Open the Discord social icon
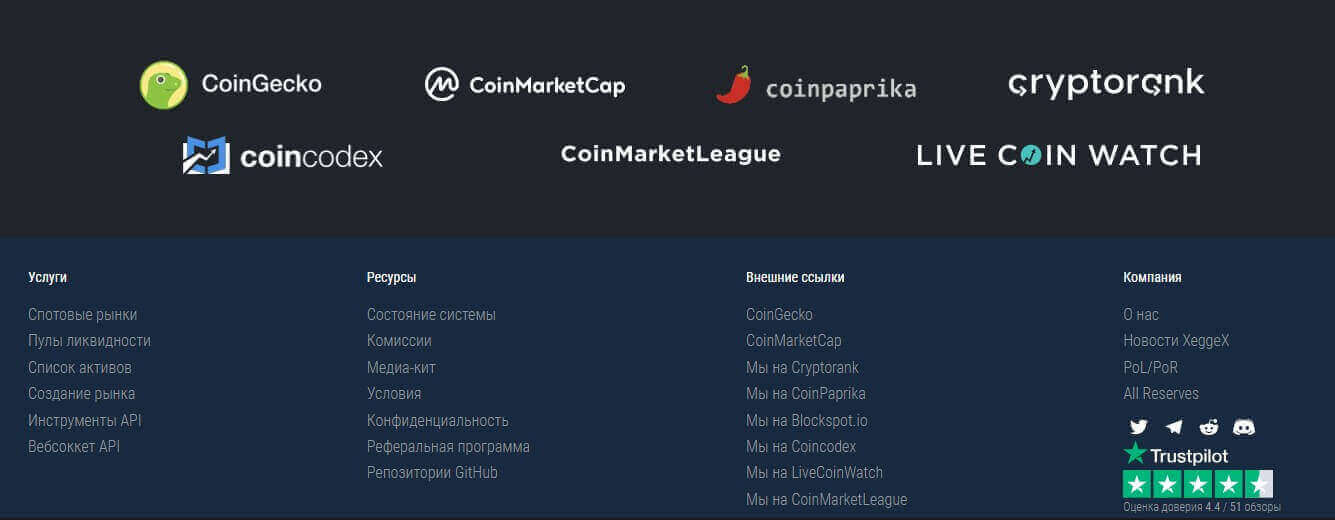This screenshot has height=520, width=1335. (x=1244, y=427)
